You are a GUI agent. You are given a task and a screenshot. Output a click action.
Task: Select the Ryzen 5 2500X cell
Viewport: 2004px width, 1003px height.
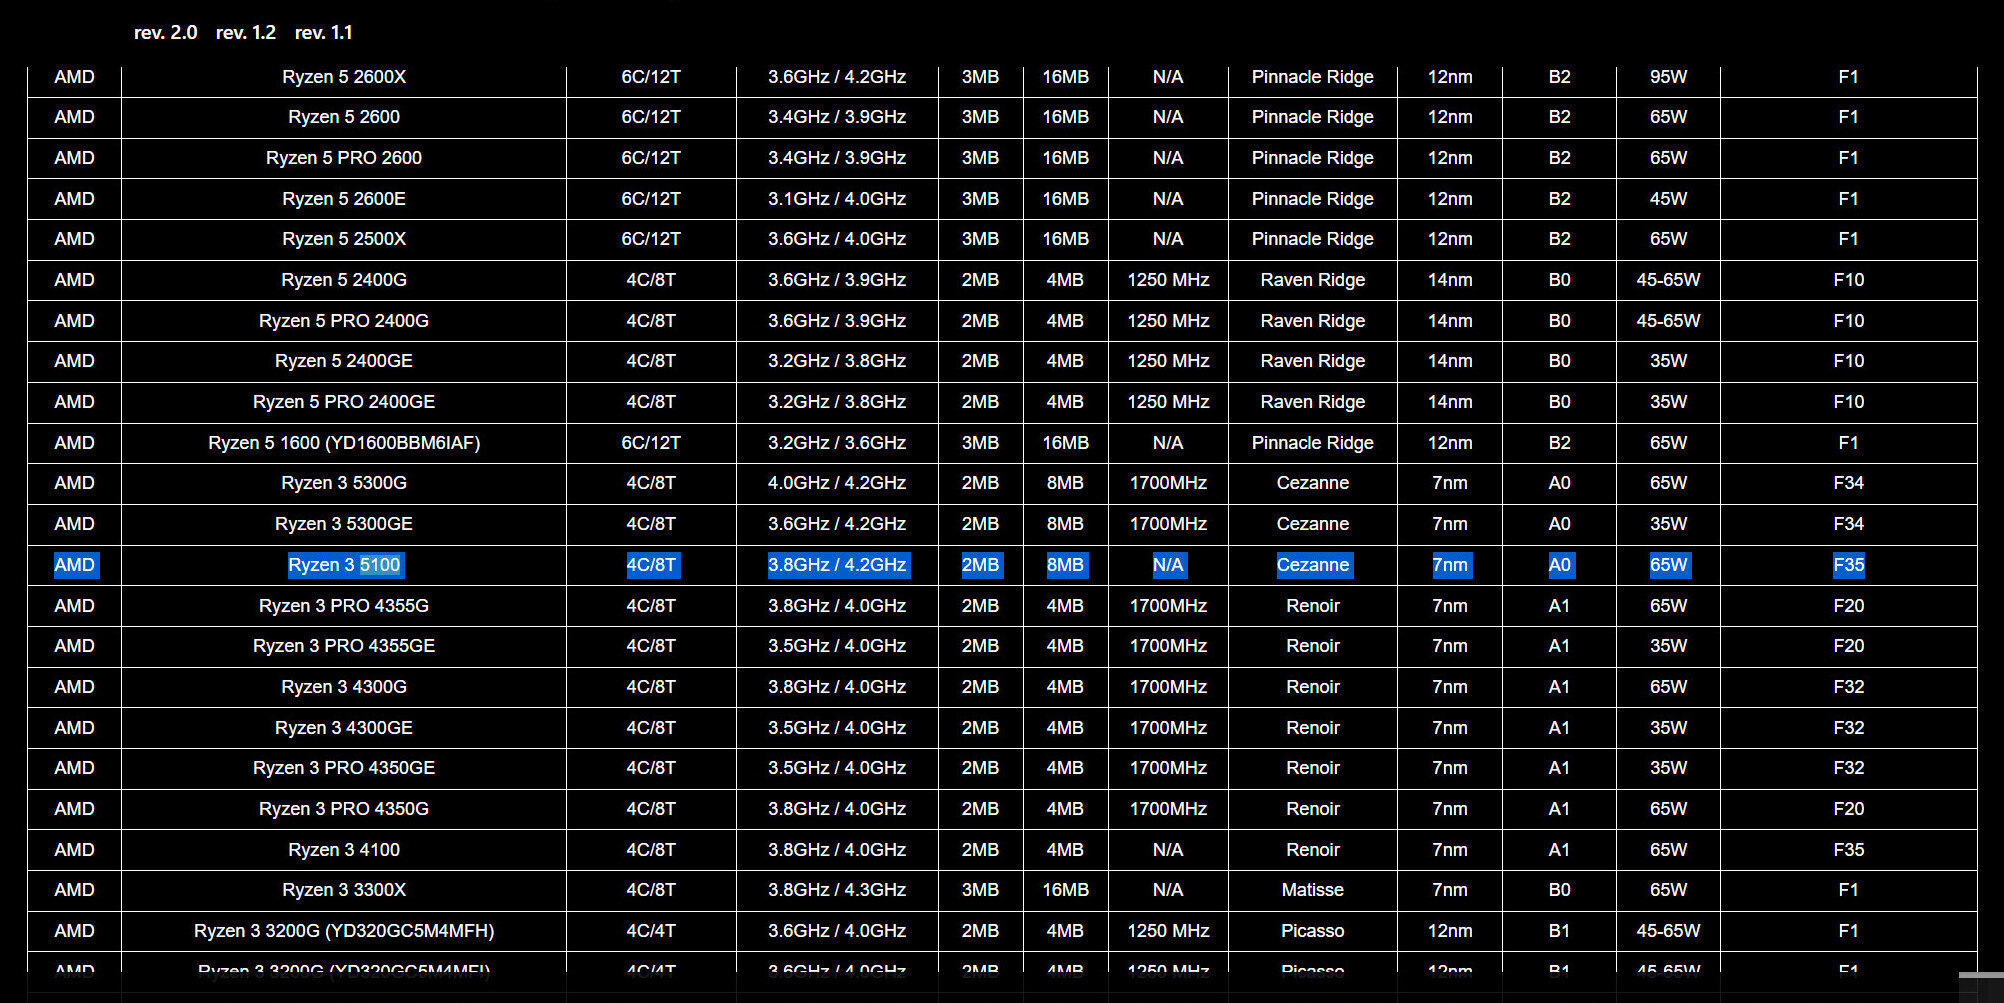[x=344, y=239]
